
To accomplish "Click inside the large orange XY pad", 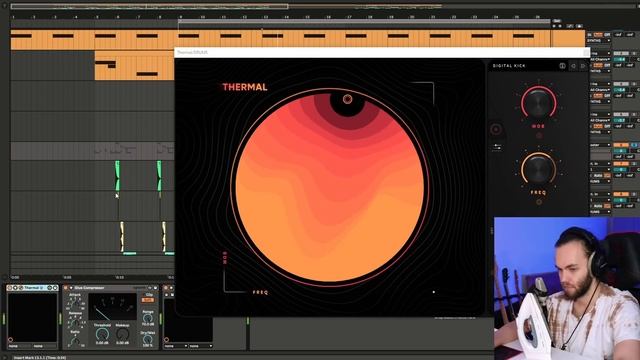I will click(x=330, y=188).
